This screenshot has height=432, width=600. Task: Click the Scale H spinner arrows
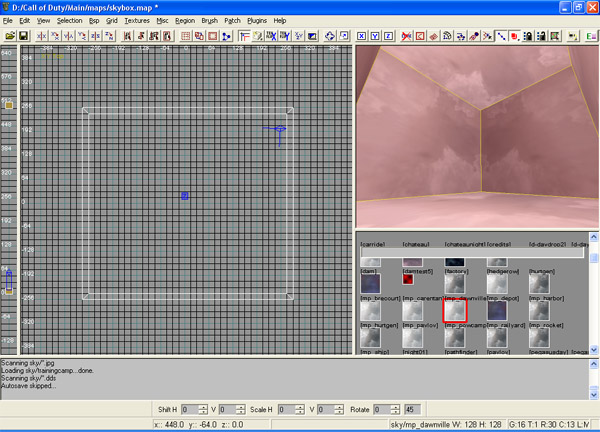pos(300,409)
